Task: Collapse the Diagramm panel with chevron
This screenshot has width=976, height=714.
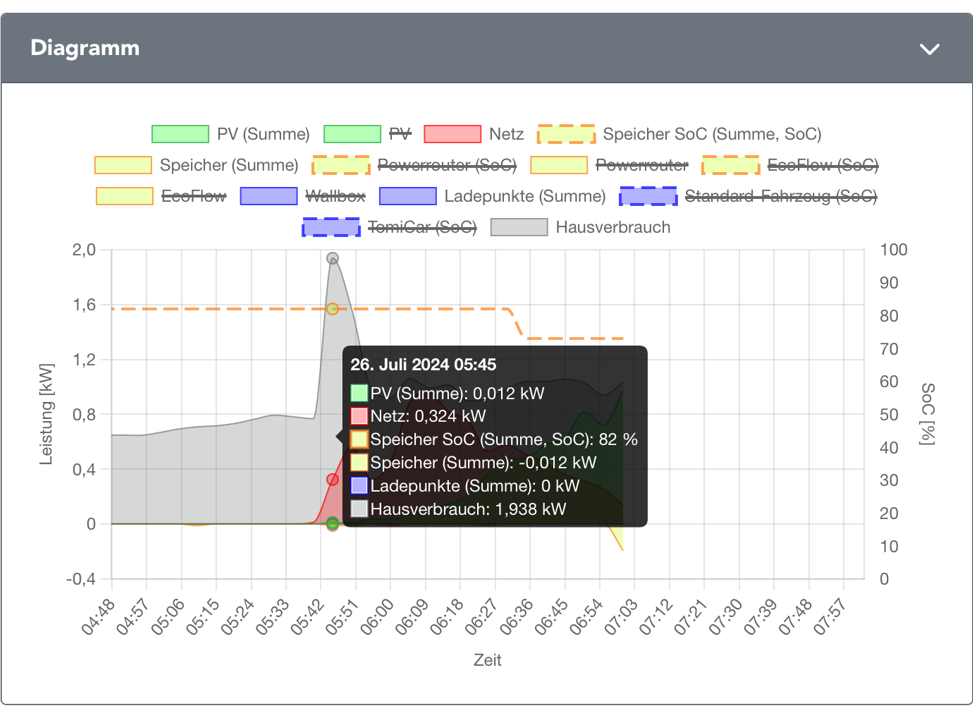Action: coord(929,49)
